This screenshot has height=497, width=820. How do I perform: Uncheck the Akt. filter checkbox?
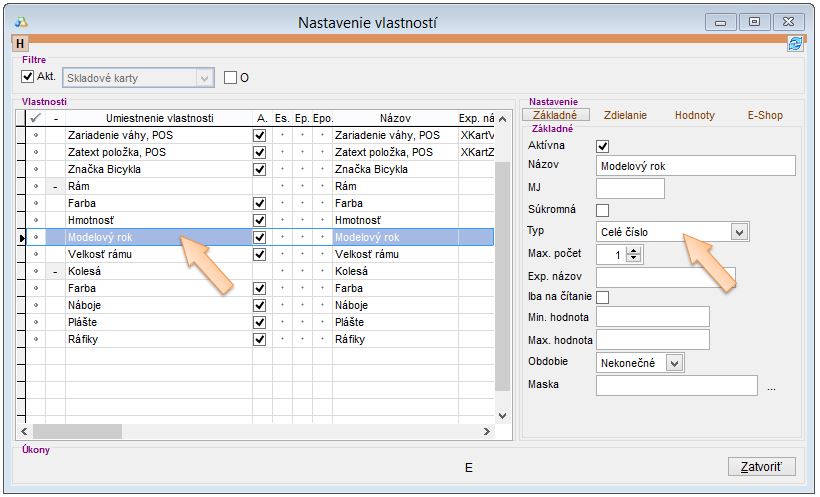[x=28, y=76]
